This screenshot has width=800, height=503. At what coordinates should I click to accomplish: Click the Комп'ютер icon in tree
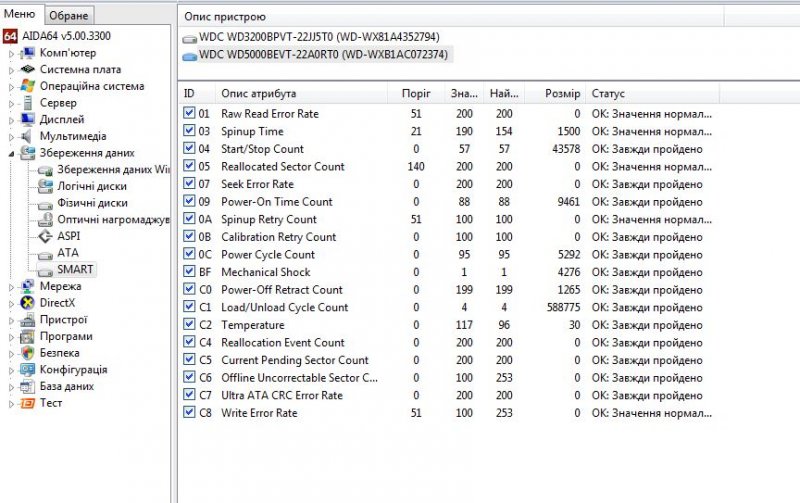tap(29, 53)
